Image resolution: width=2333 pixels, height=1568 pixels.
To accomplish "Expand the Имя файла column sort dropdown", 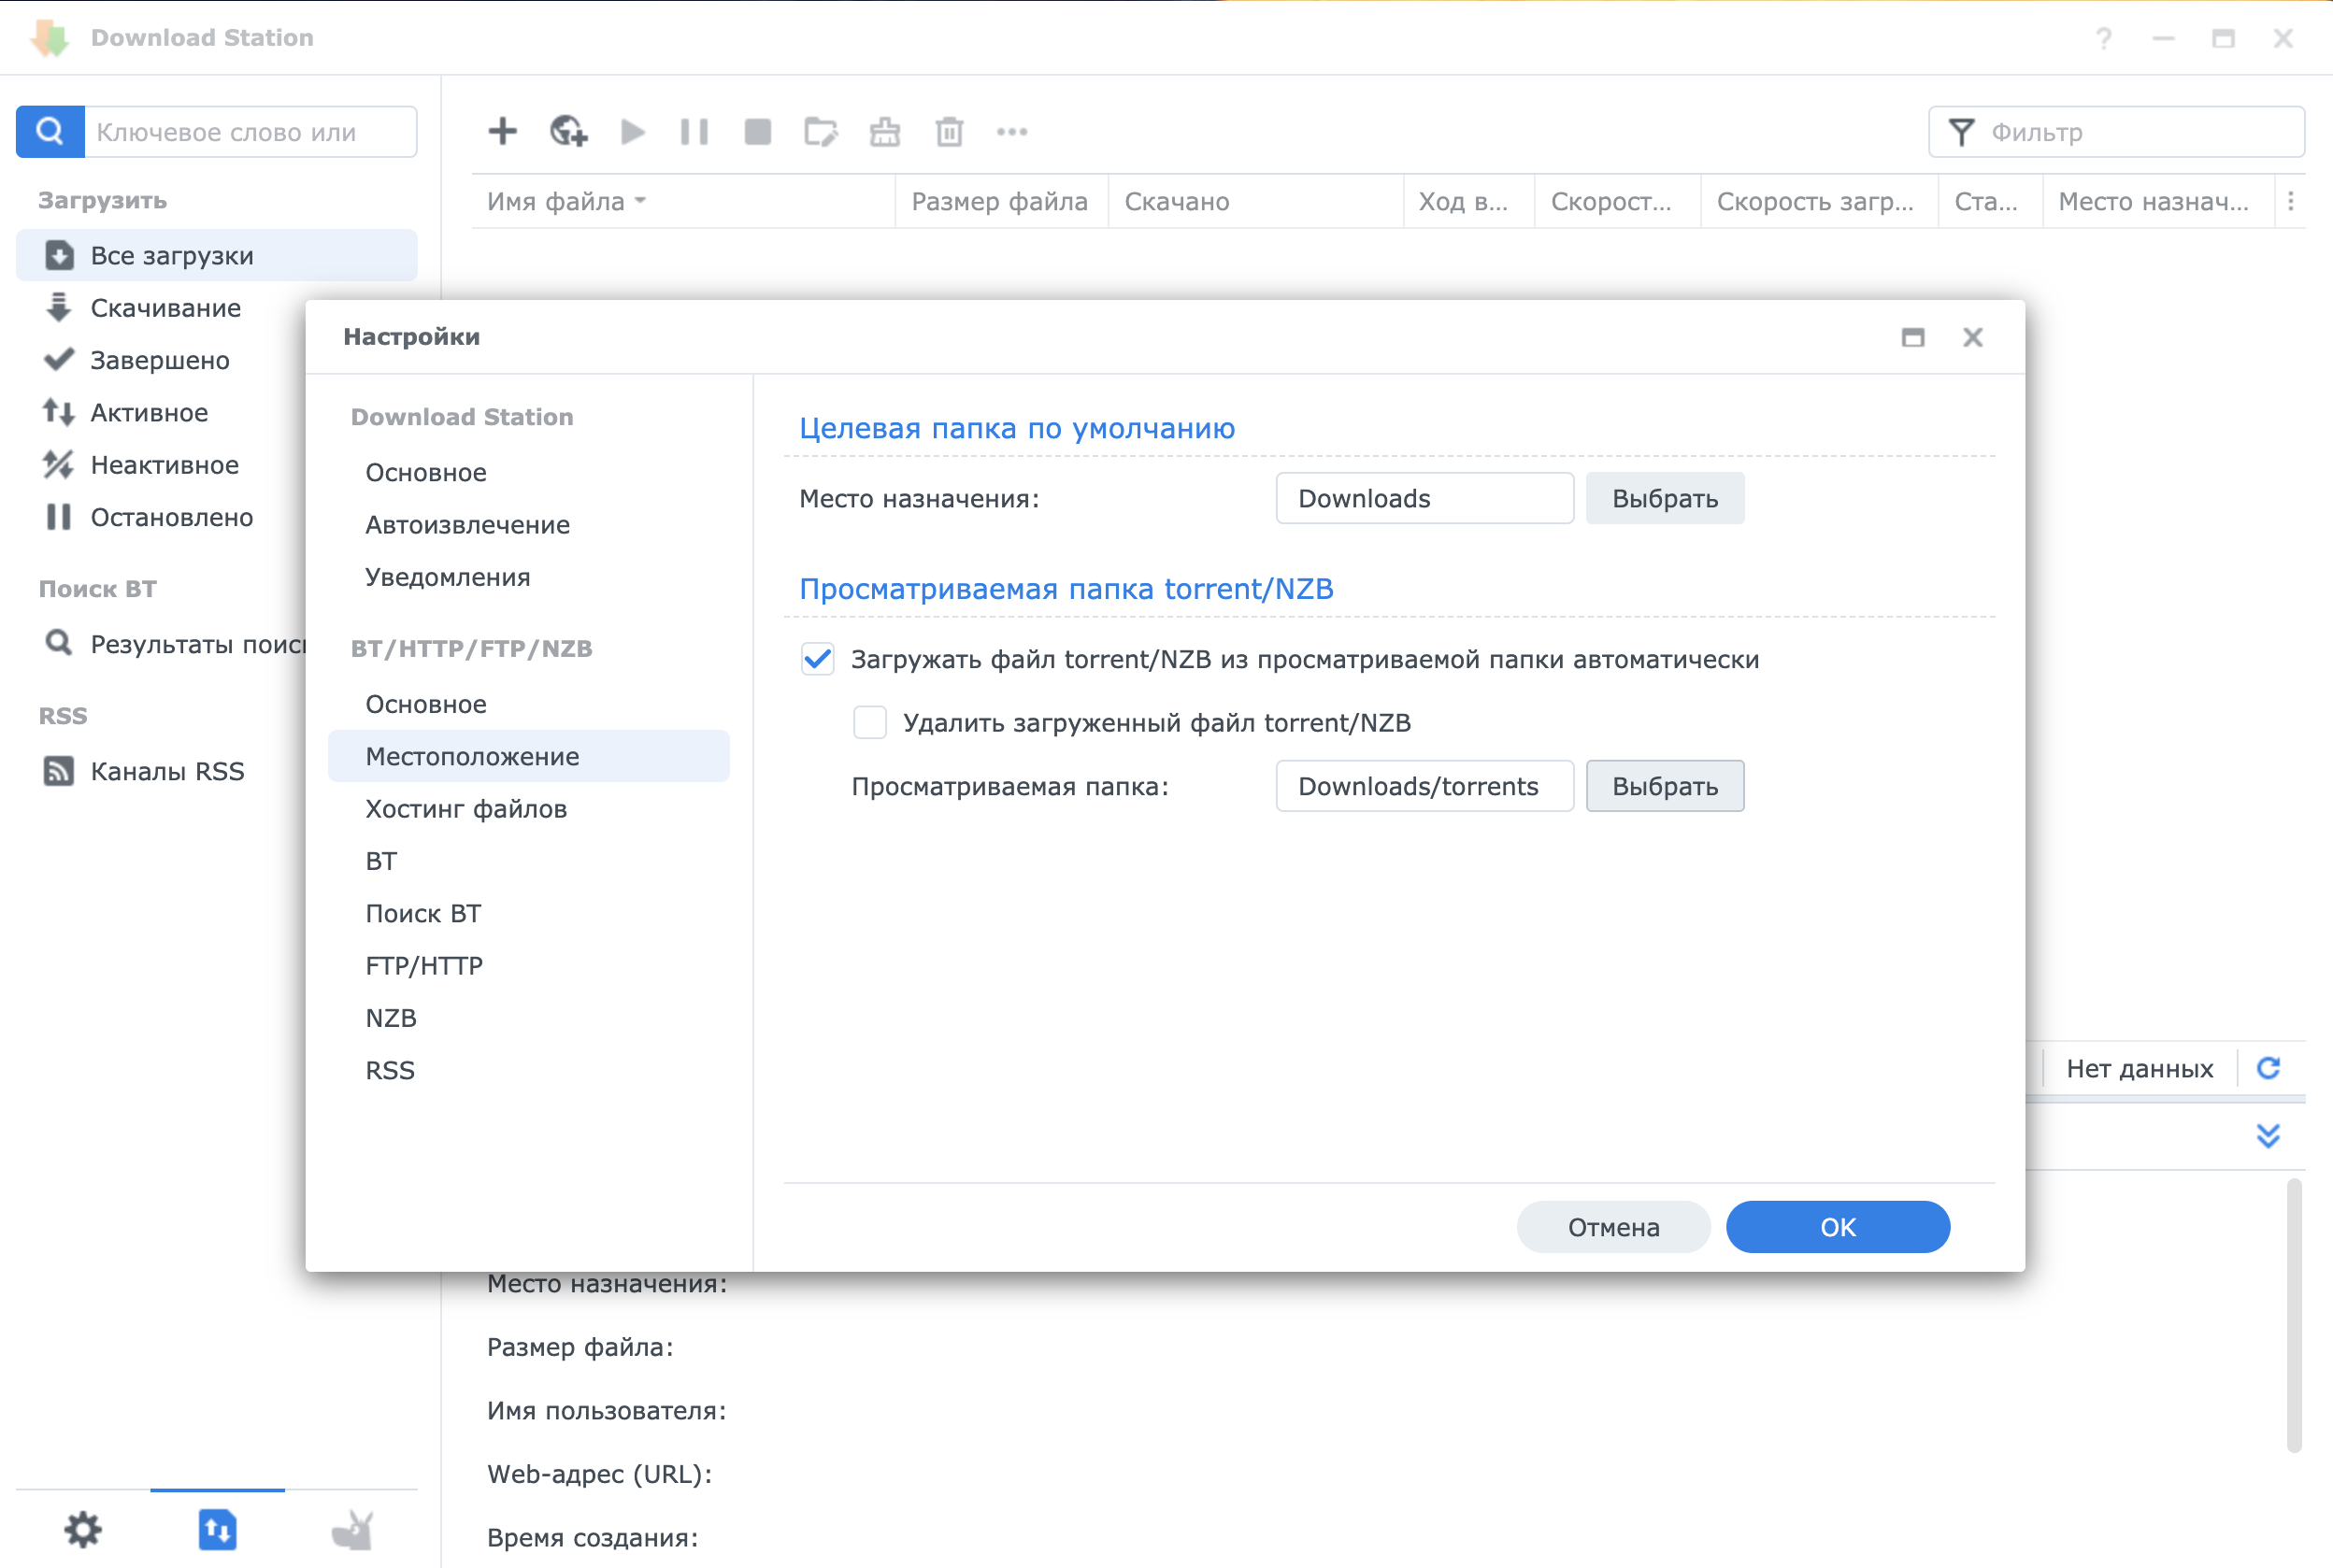I will [x=640, y=201].
